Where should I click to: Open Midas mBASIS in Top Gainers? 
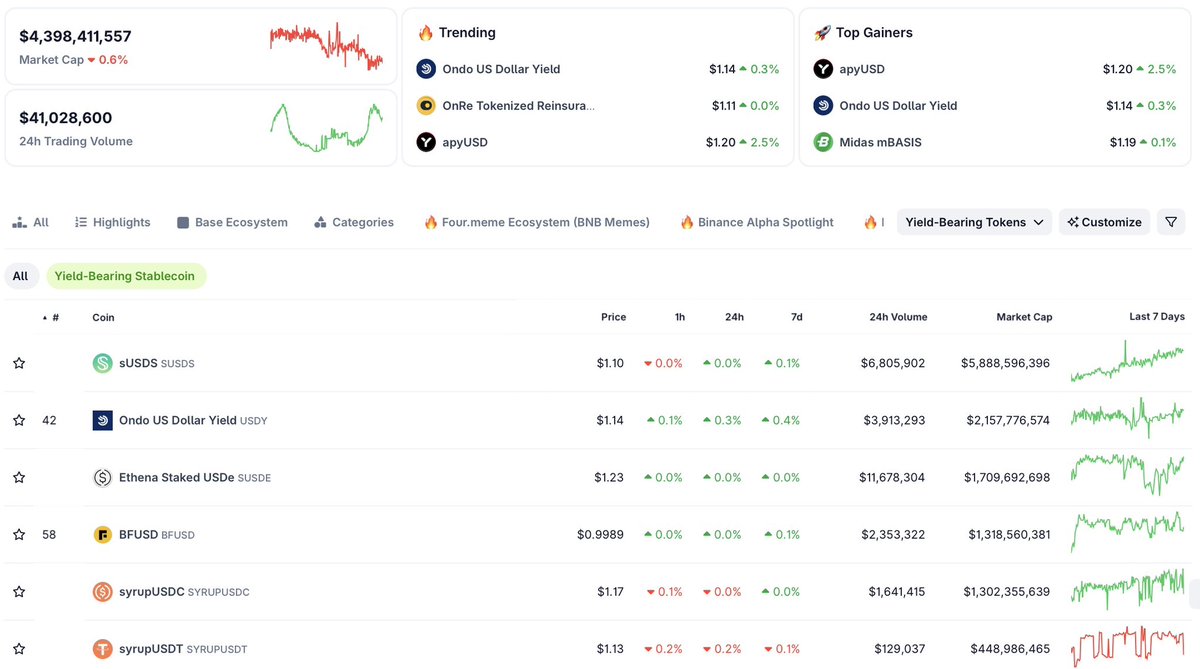tap(880, 142)
